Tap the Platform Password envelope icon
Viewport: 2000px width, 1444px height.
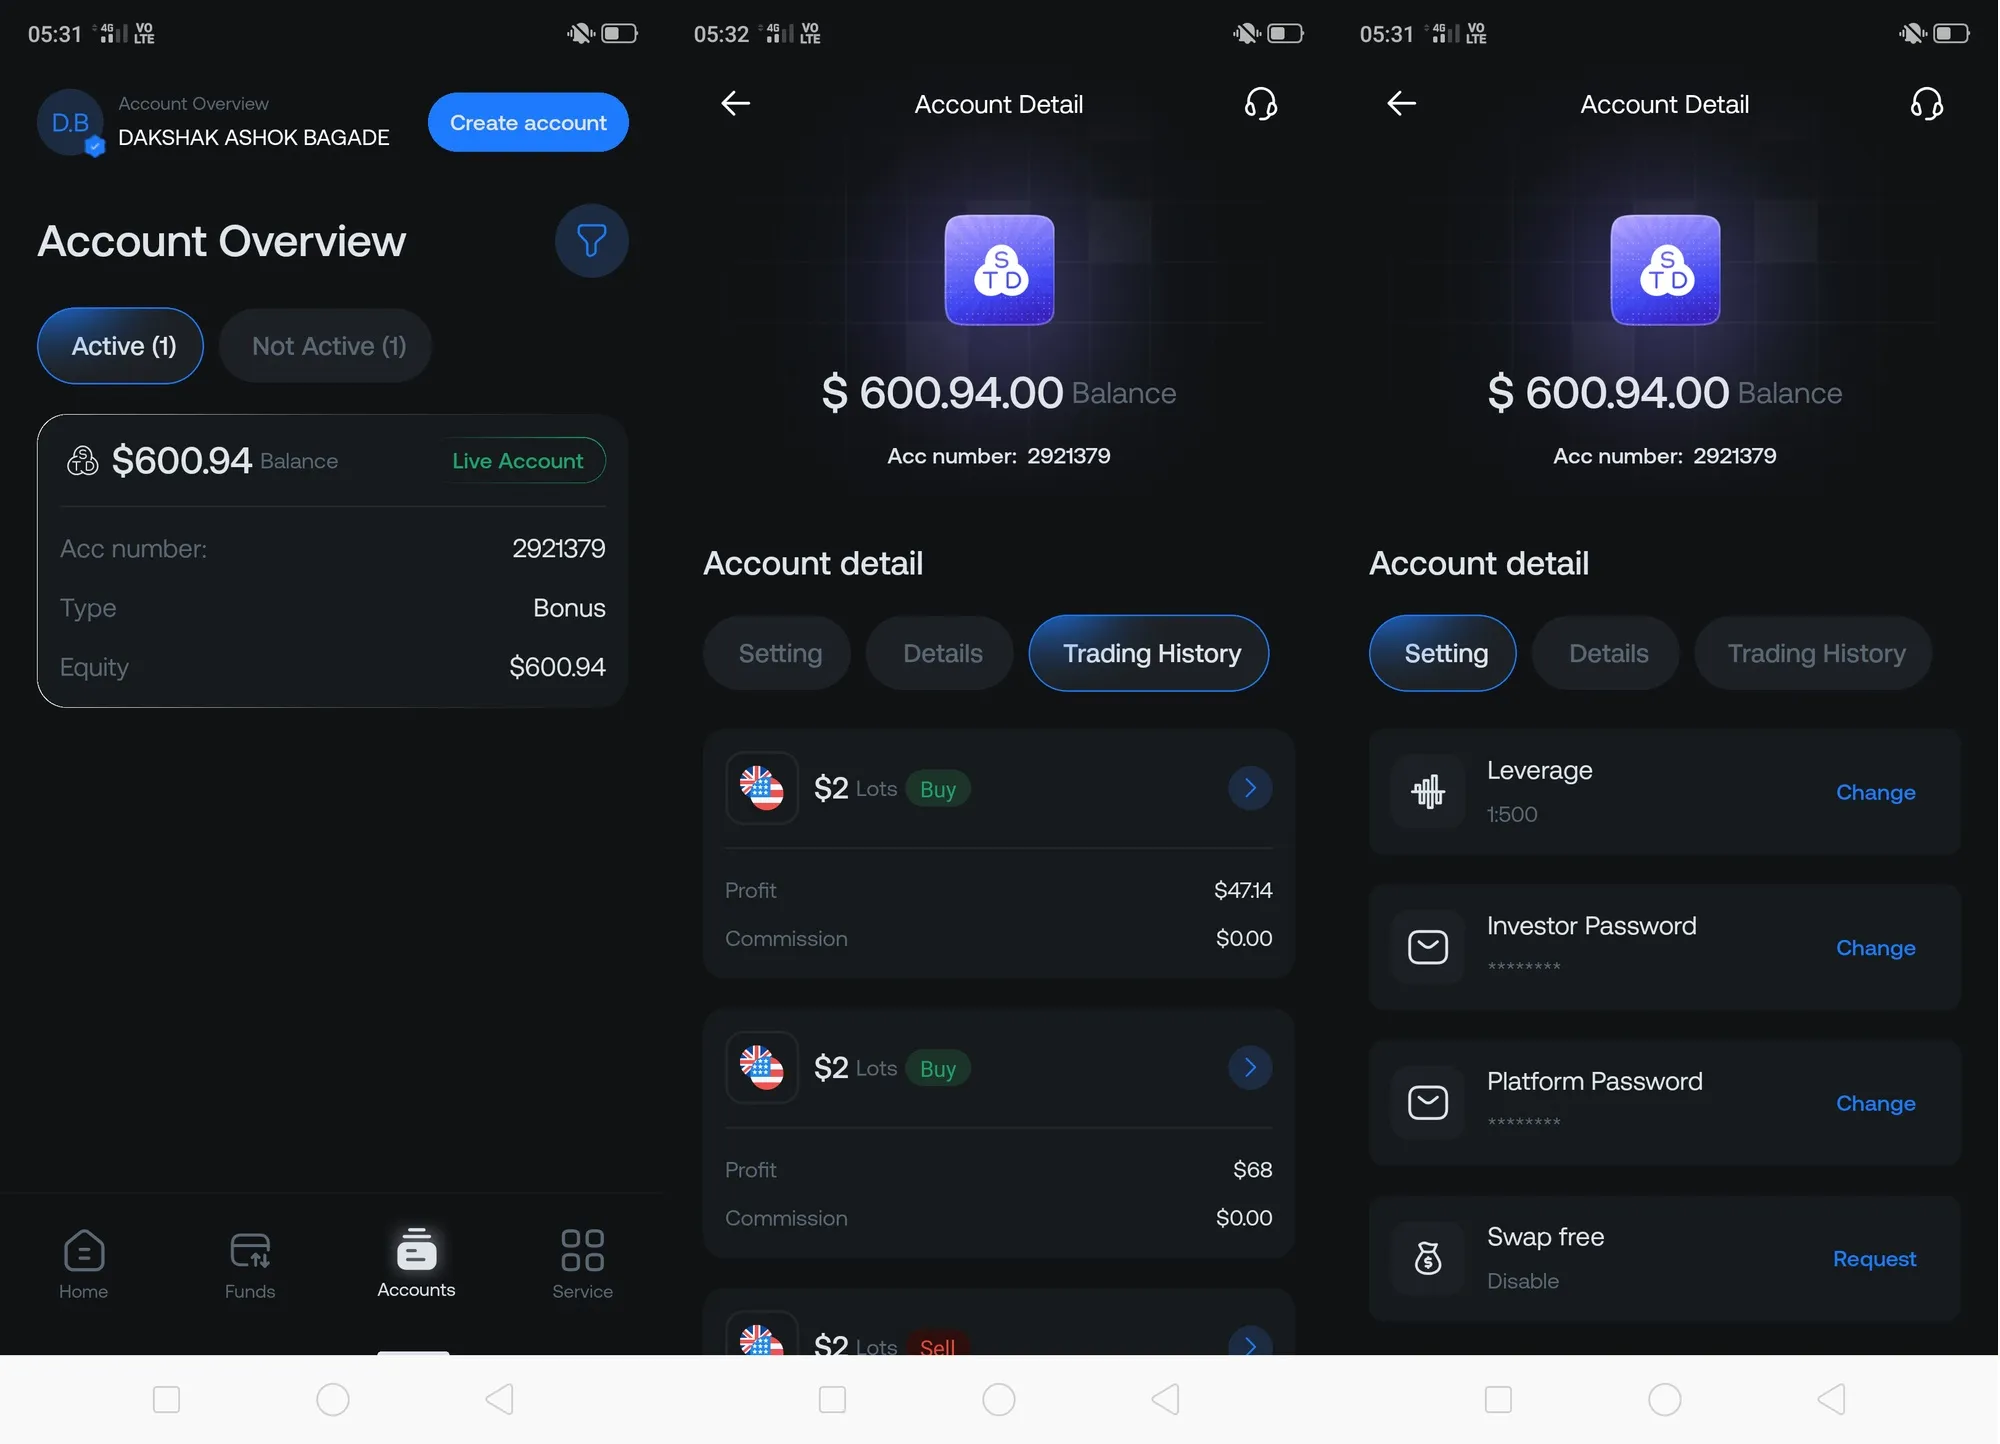tap(1428, 1103)
